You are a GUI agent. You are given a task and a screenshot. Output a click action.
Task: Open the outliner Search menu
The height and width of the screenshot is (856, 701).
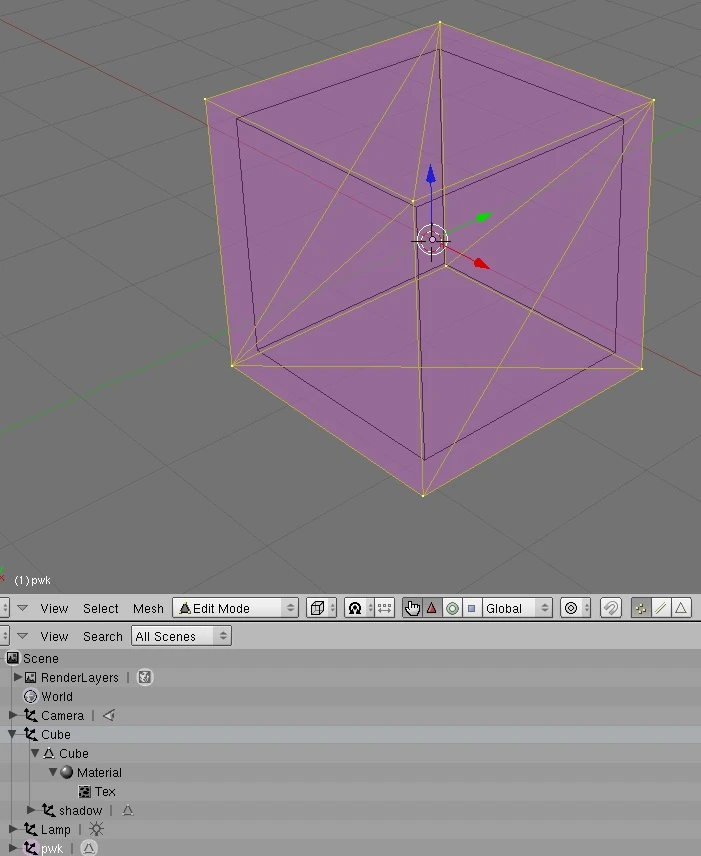(103, 637)
